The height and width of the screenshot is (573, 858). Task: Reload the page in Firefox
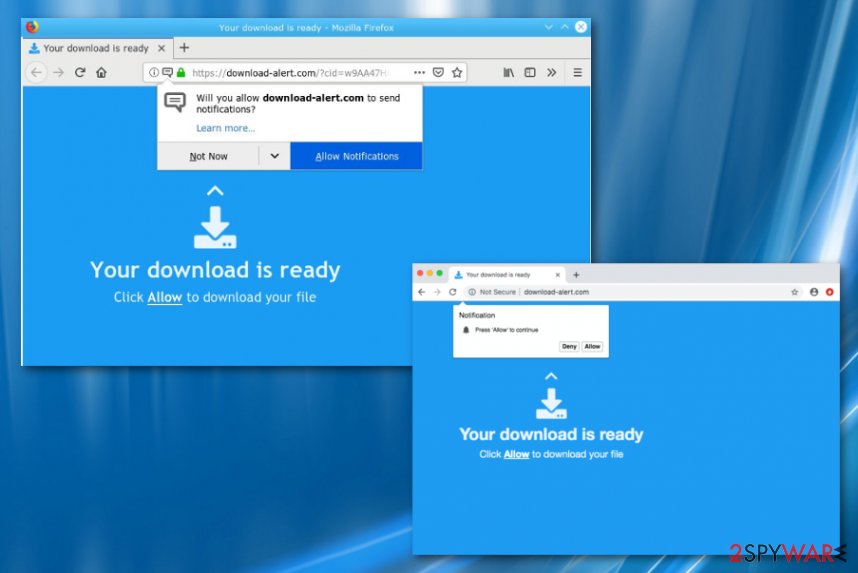point(80,72)
